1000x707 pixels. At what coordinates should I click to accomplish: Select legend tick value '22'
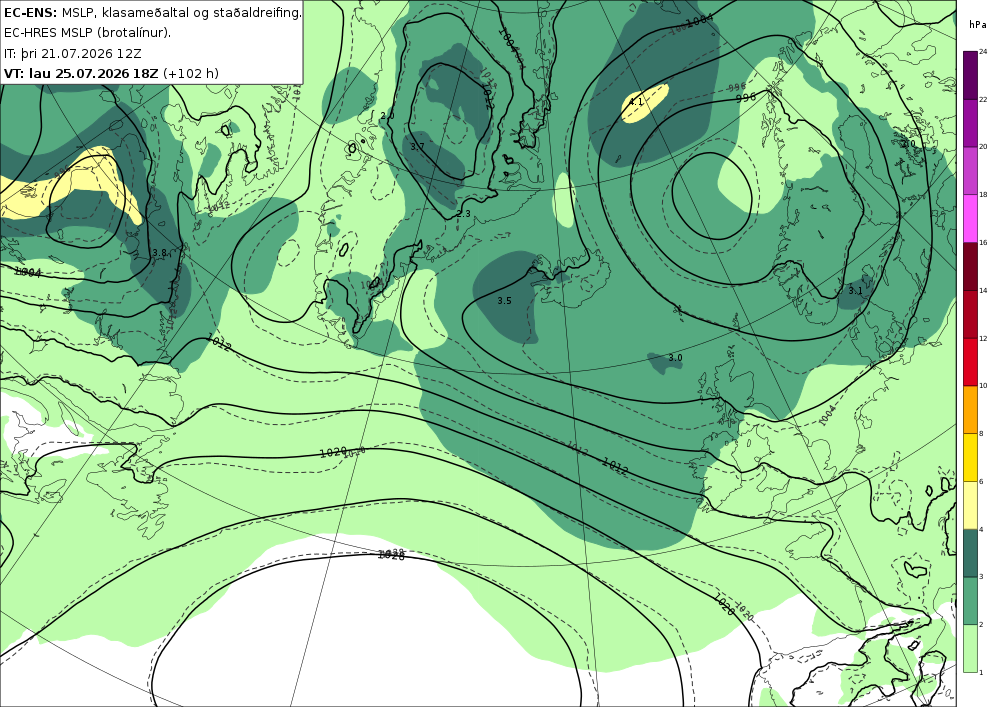pyautogui.click(x=983, y=99)
